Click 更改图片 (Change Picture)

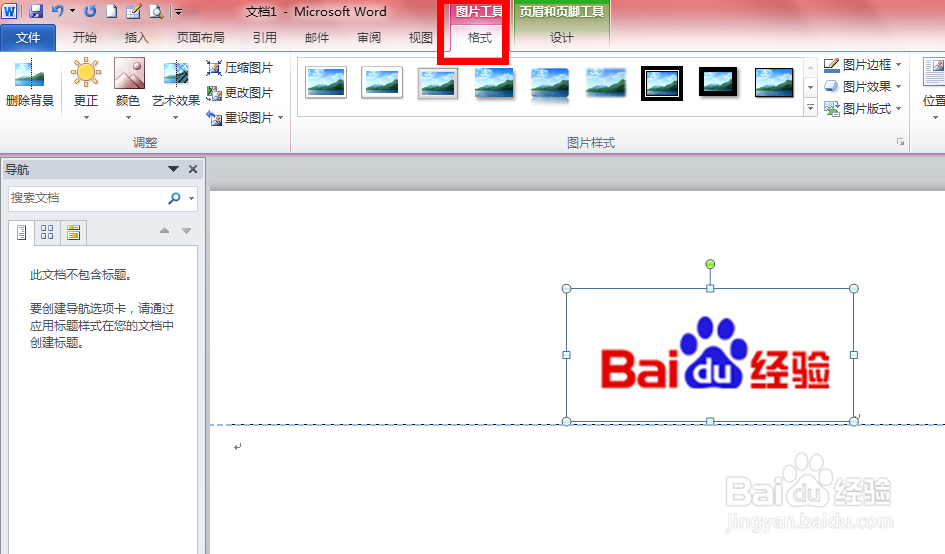(239, 93)
